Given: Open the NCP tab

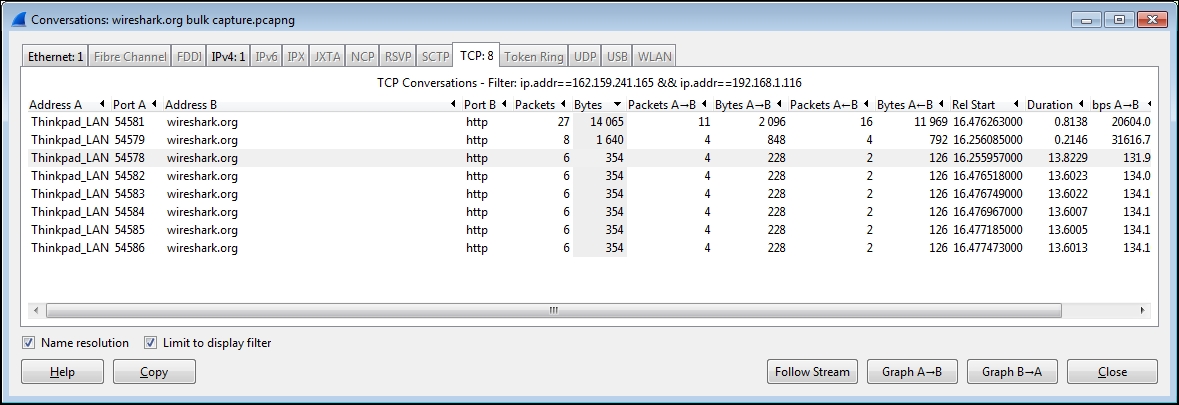Looking at the screenshot, I should tap(362, 56).
